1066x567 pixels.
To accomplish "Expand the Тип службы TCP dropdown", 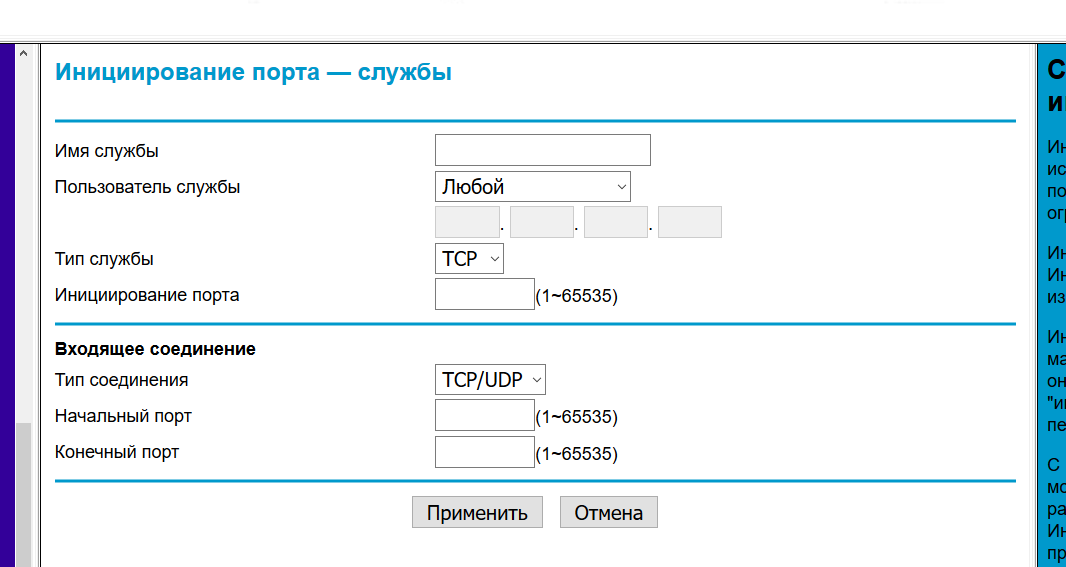I will click(469, 259).
